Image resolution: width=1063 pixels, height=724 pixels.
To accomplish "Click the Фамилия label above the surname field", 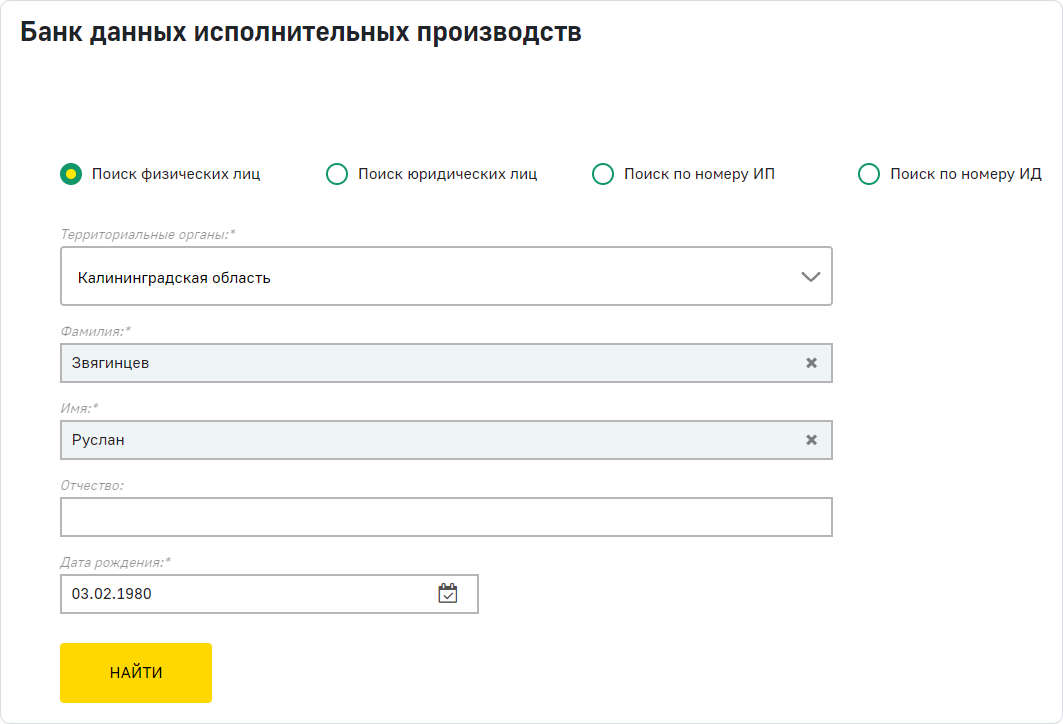I will pyautogui.click(x=96, y=331).
